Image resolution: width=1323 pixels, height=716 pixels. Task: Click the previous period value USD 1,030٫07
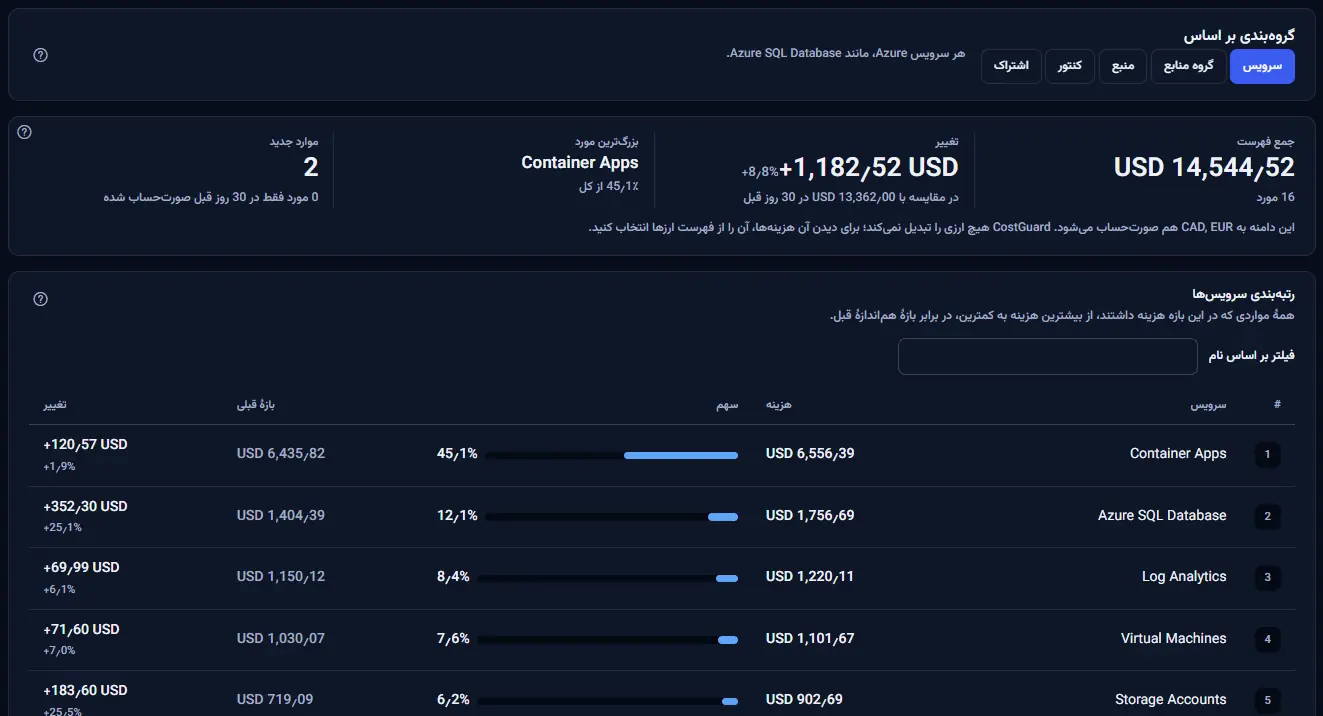[281, 638]
